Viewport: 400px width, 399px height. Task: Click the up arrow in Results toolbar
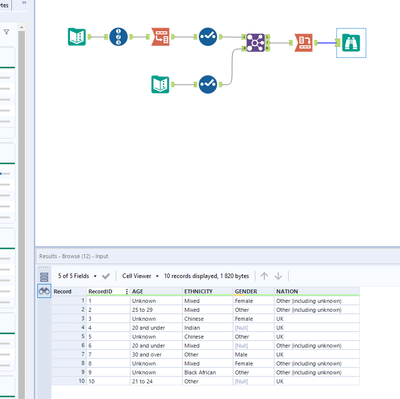tap(264, 276)
